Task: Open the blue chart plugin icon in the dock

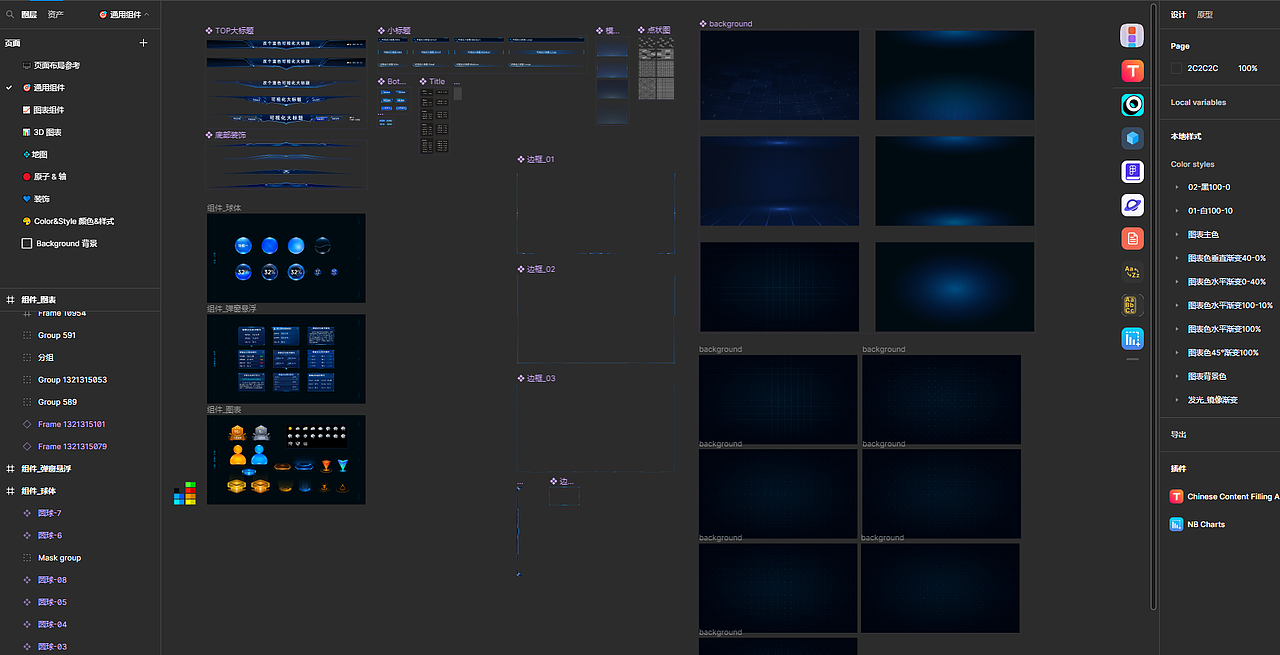Action: click(x=1132, y=338)
